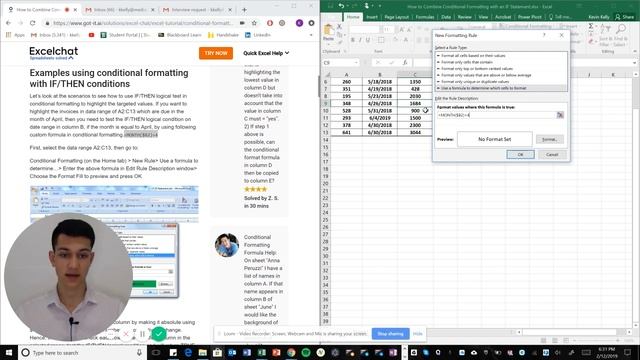Switch to the Gmail Inbox browser tab

pos(119,9)
